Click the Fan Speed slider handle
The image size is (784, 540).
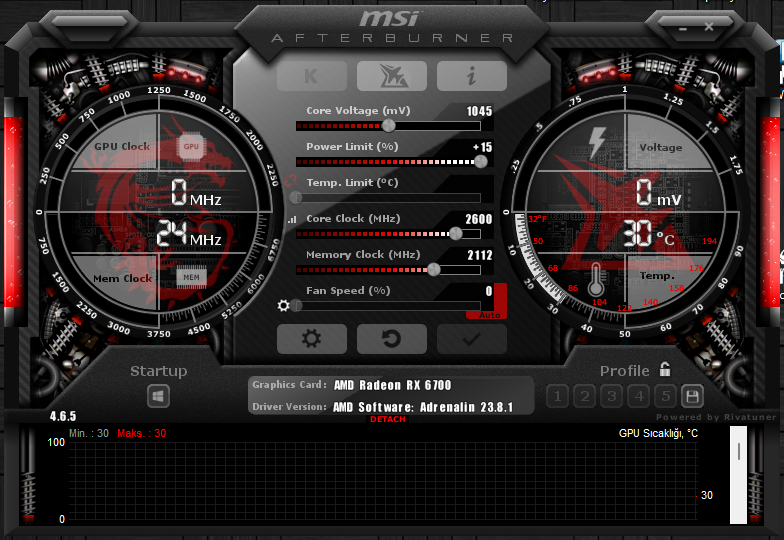(x=296, y=306)
